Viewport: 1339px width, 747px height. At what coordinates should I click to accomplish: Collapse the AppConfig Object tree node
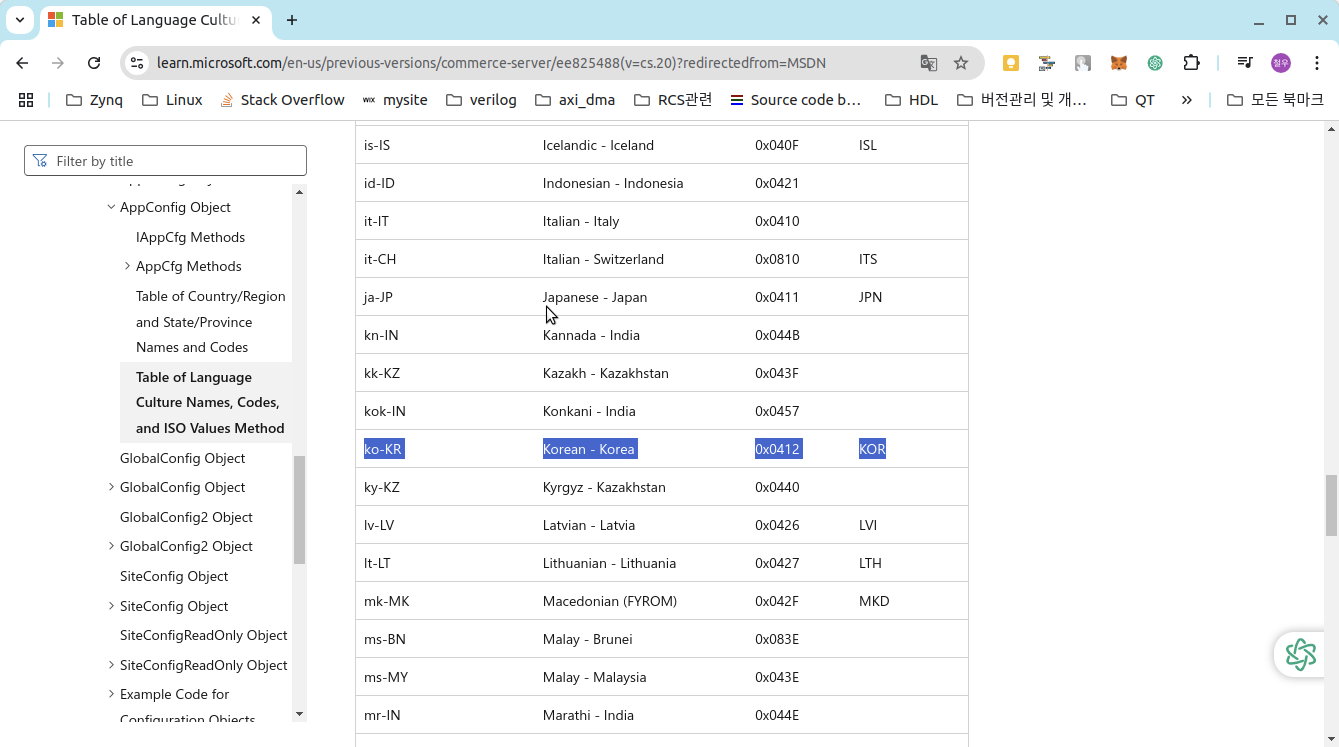click(x=111, y=207)
